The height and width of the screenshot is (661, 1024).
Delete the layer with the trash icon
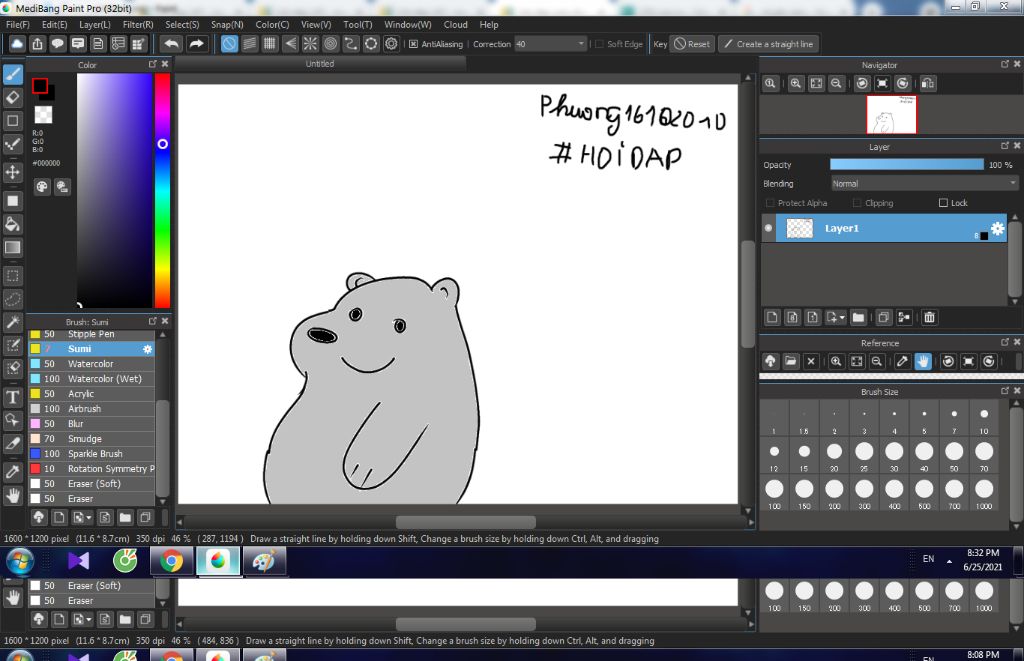929,317
